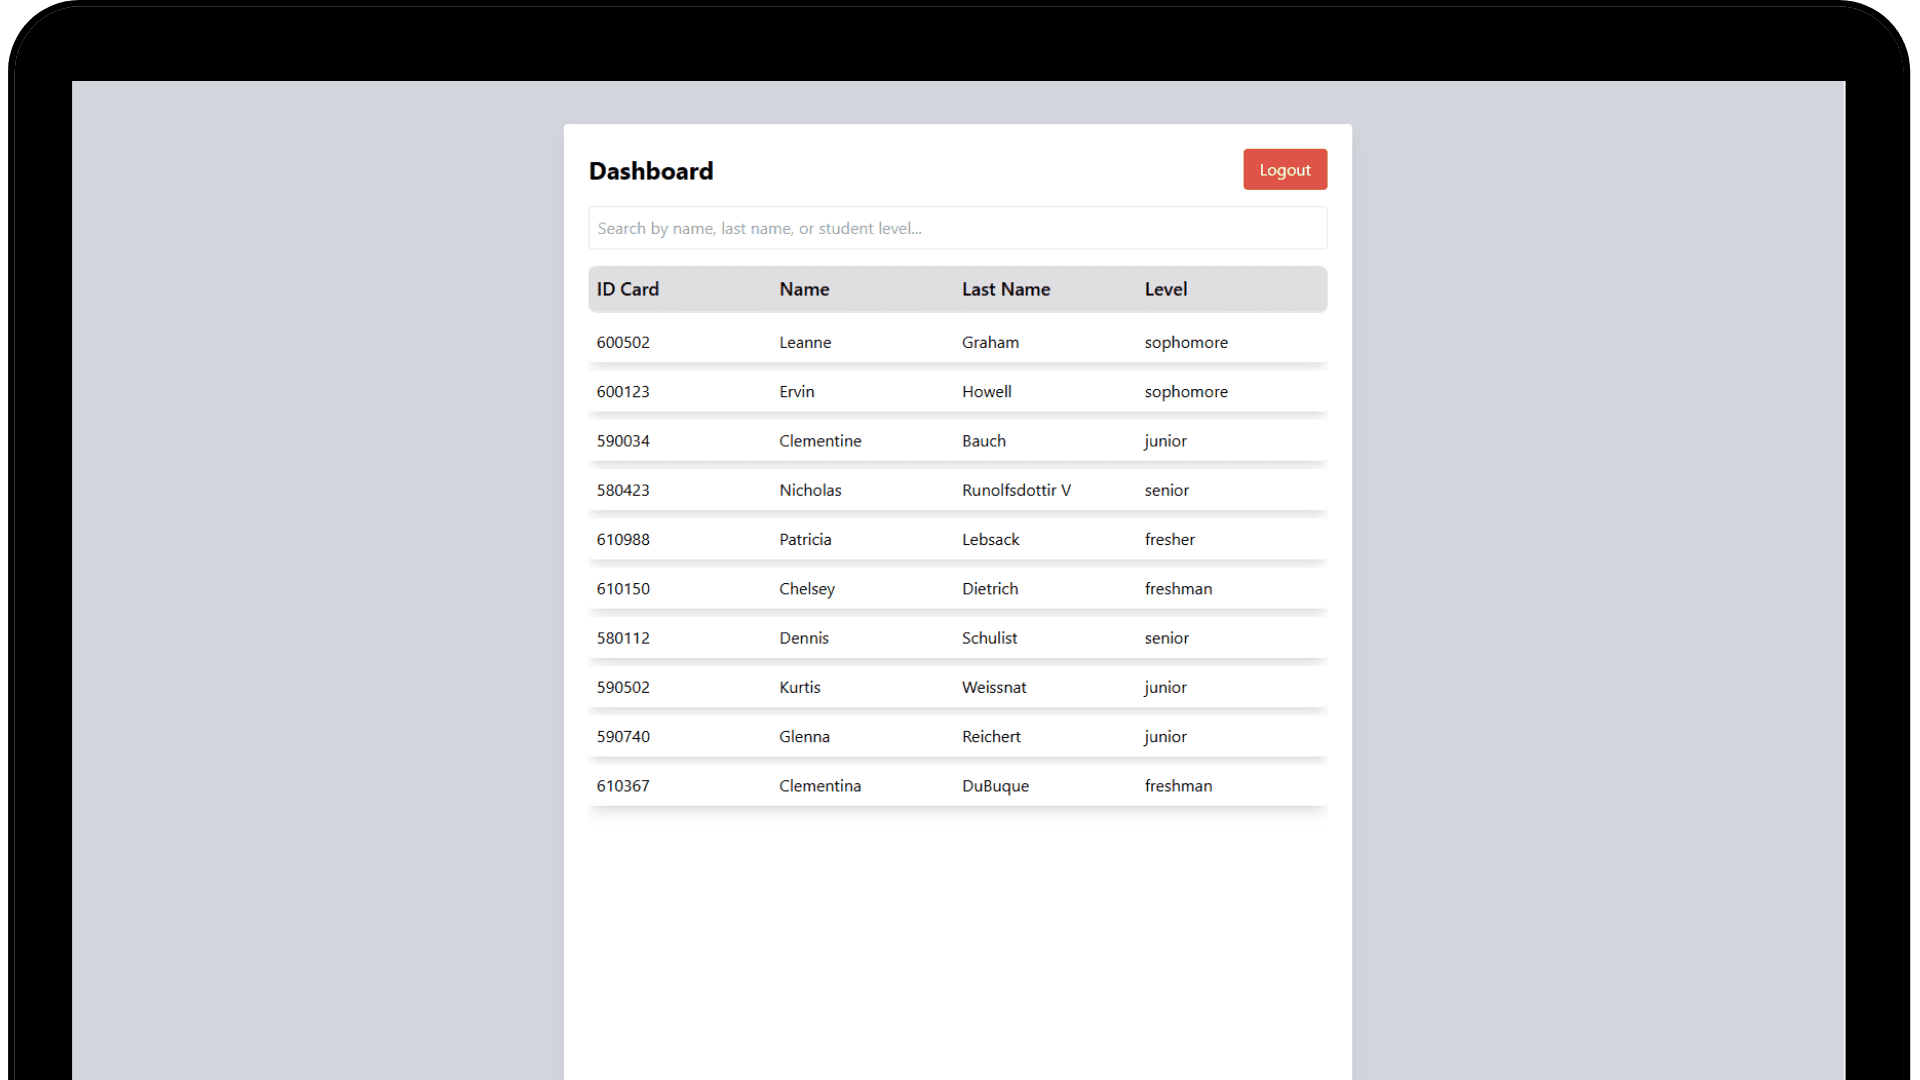Viewport: 1920px width, 1080px height.
Task: Sort by the Level column header
Action: [1166, 289]
